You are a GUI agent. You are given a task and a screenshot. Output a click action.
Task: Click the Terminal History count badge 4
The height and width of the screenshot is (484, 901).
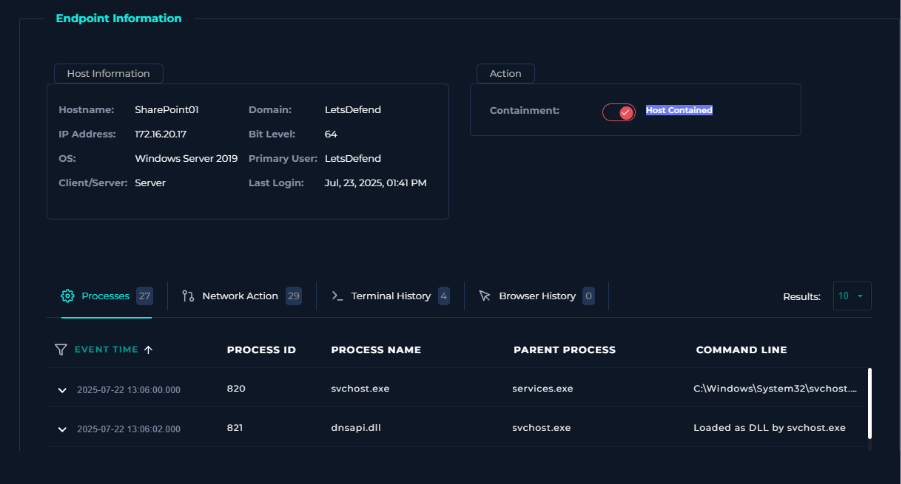[x=444, y=296]
